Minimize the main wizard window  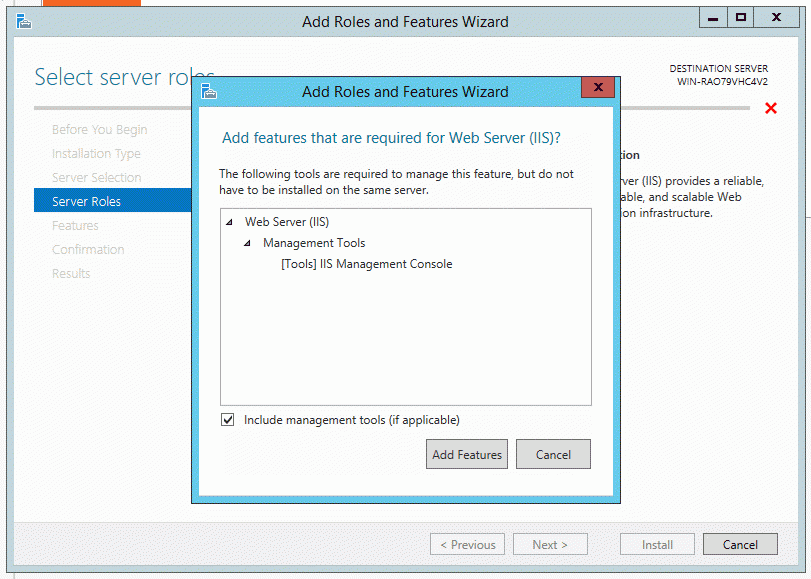pyautogui.click(x=713, y=18)
